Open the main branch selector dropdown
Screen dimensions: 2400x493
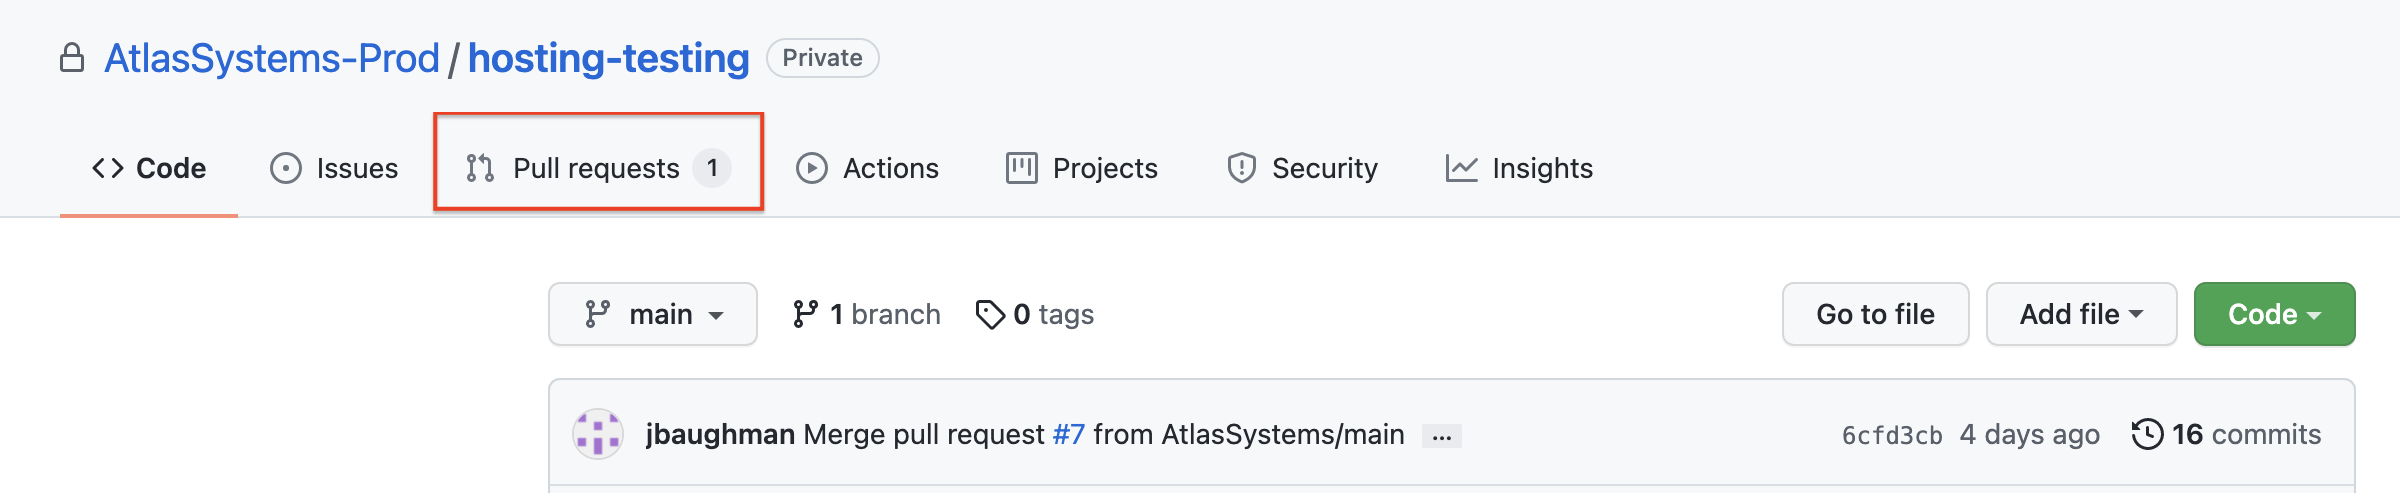pyautogui.click(x=653, y=314)
